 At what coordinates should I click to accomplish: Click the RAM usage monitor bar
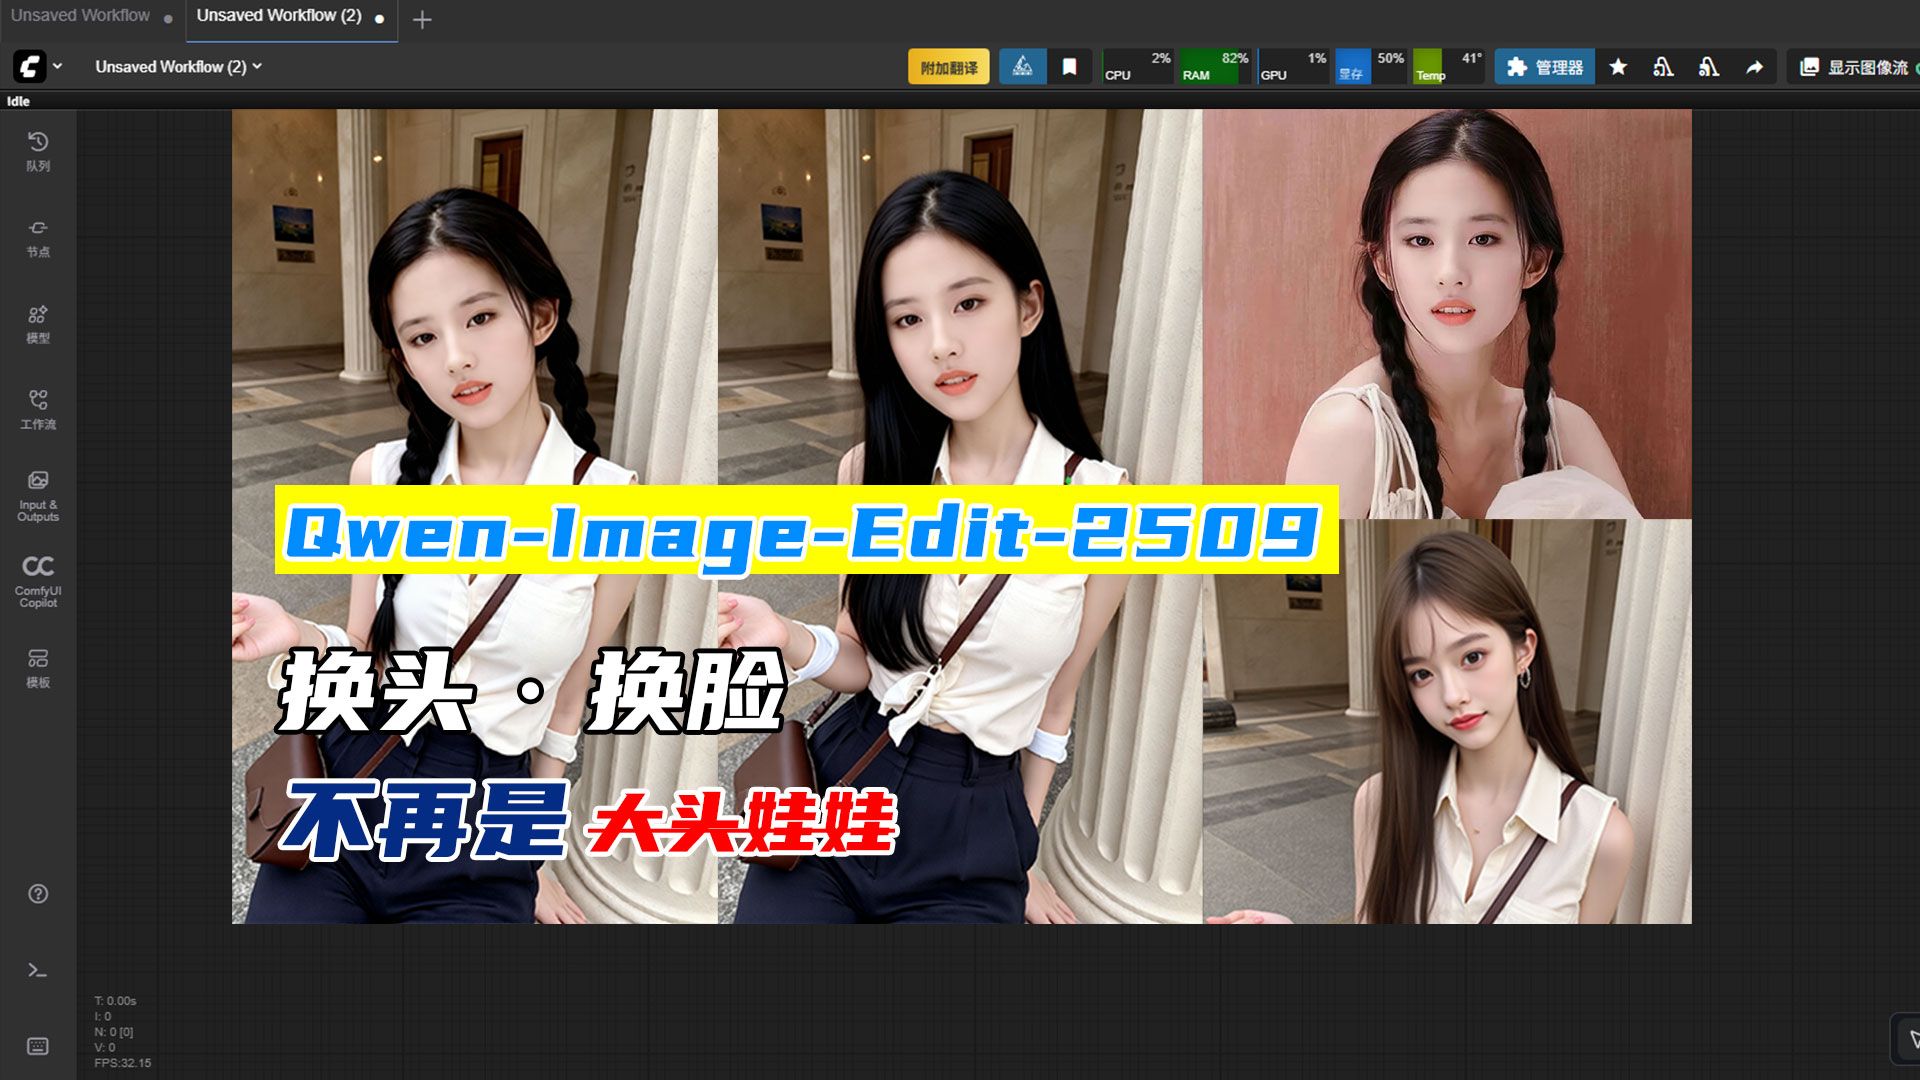point(1214,67)
